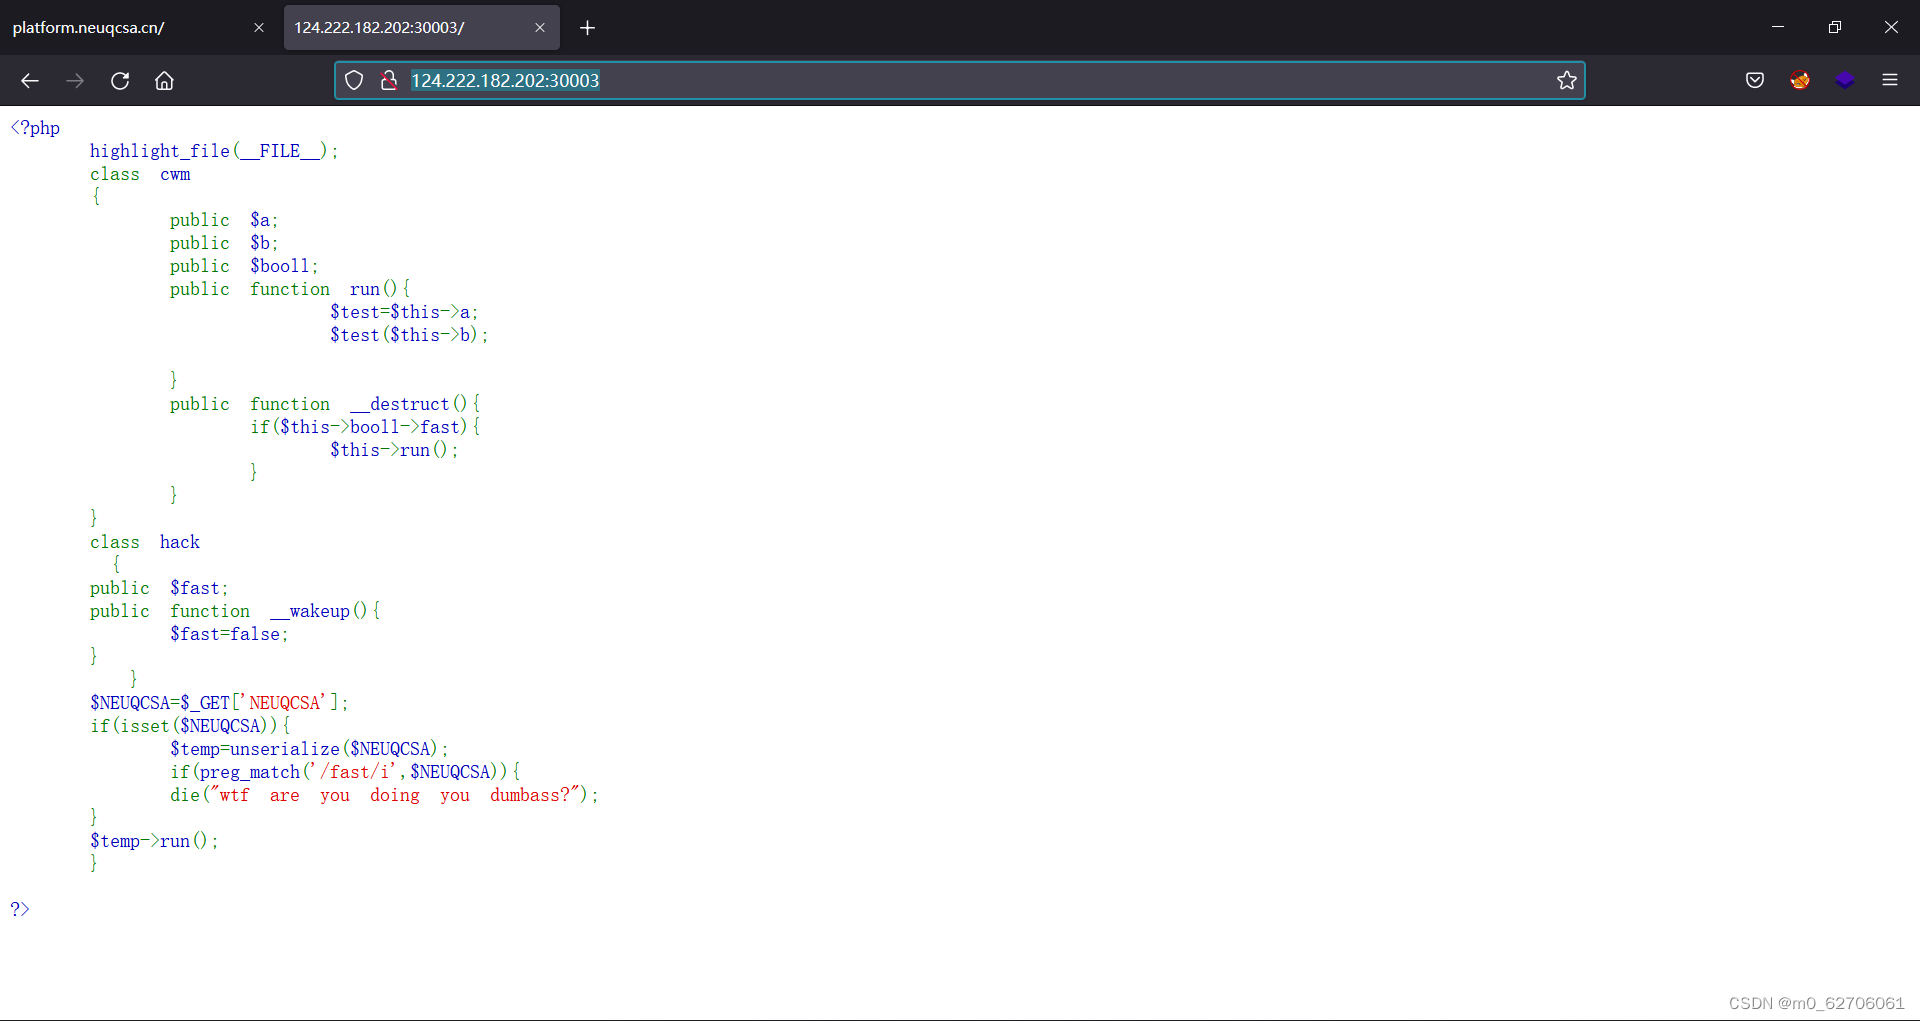Reload the current page
The image size is (1920, 1021).
(x=120, y=81)
